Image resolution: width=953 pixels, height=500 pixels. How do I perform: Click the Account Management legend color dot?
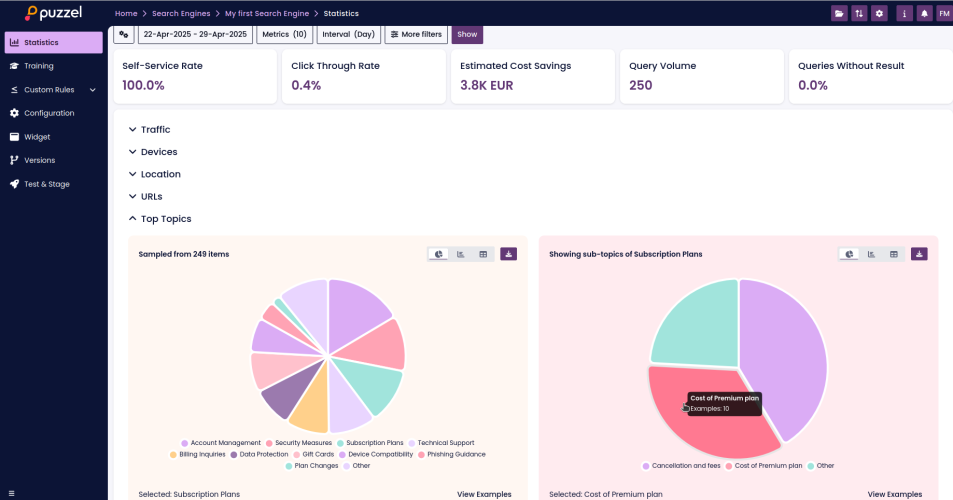185,443
